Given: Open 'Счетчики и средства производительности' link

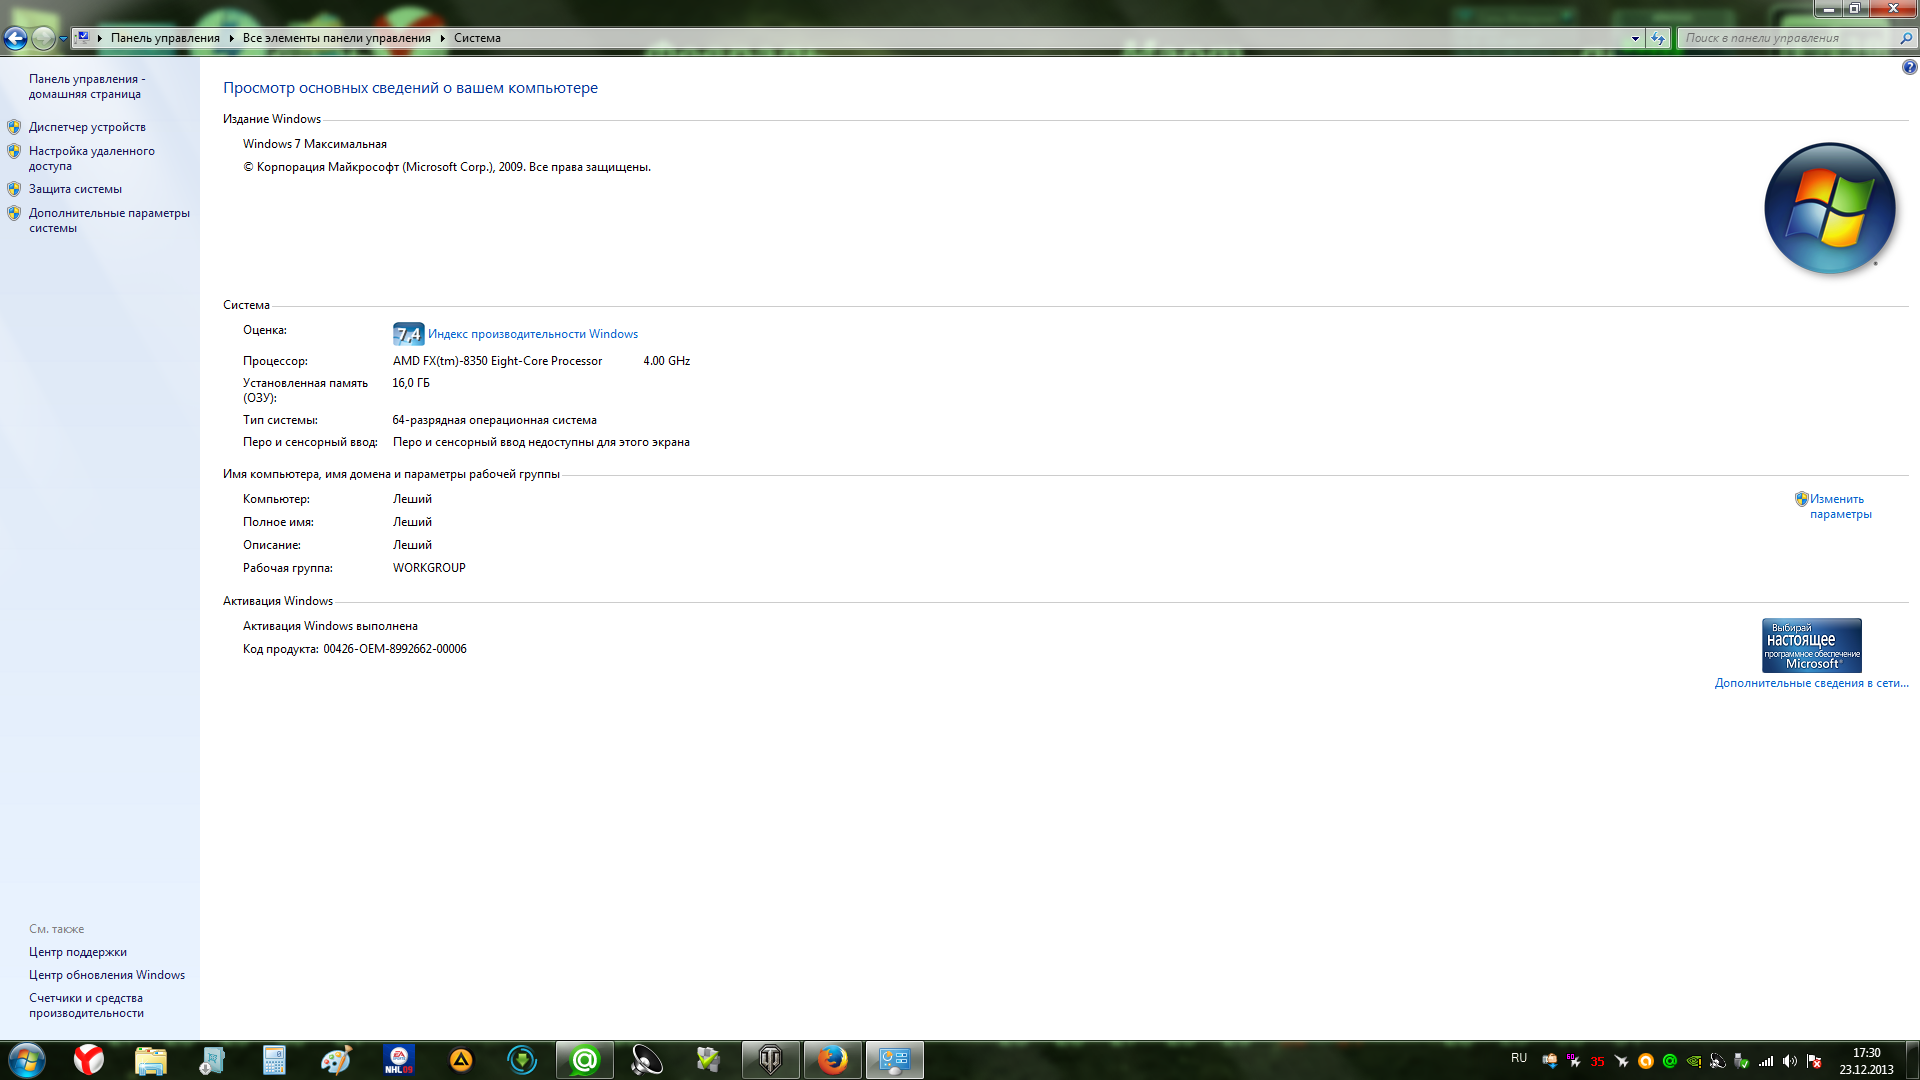Looking at the screenshot, I should click(86, 1005).
